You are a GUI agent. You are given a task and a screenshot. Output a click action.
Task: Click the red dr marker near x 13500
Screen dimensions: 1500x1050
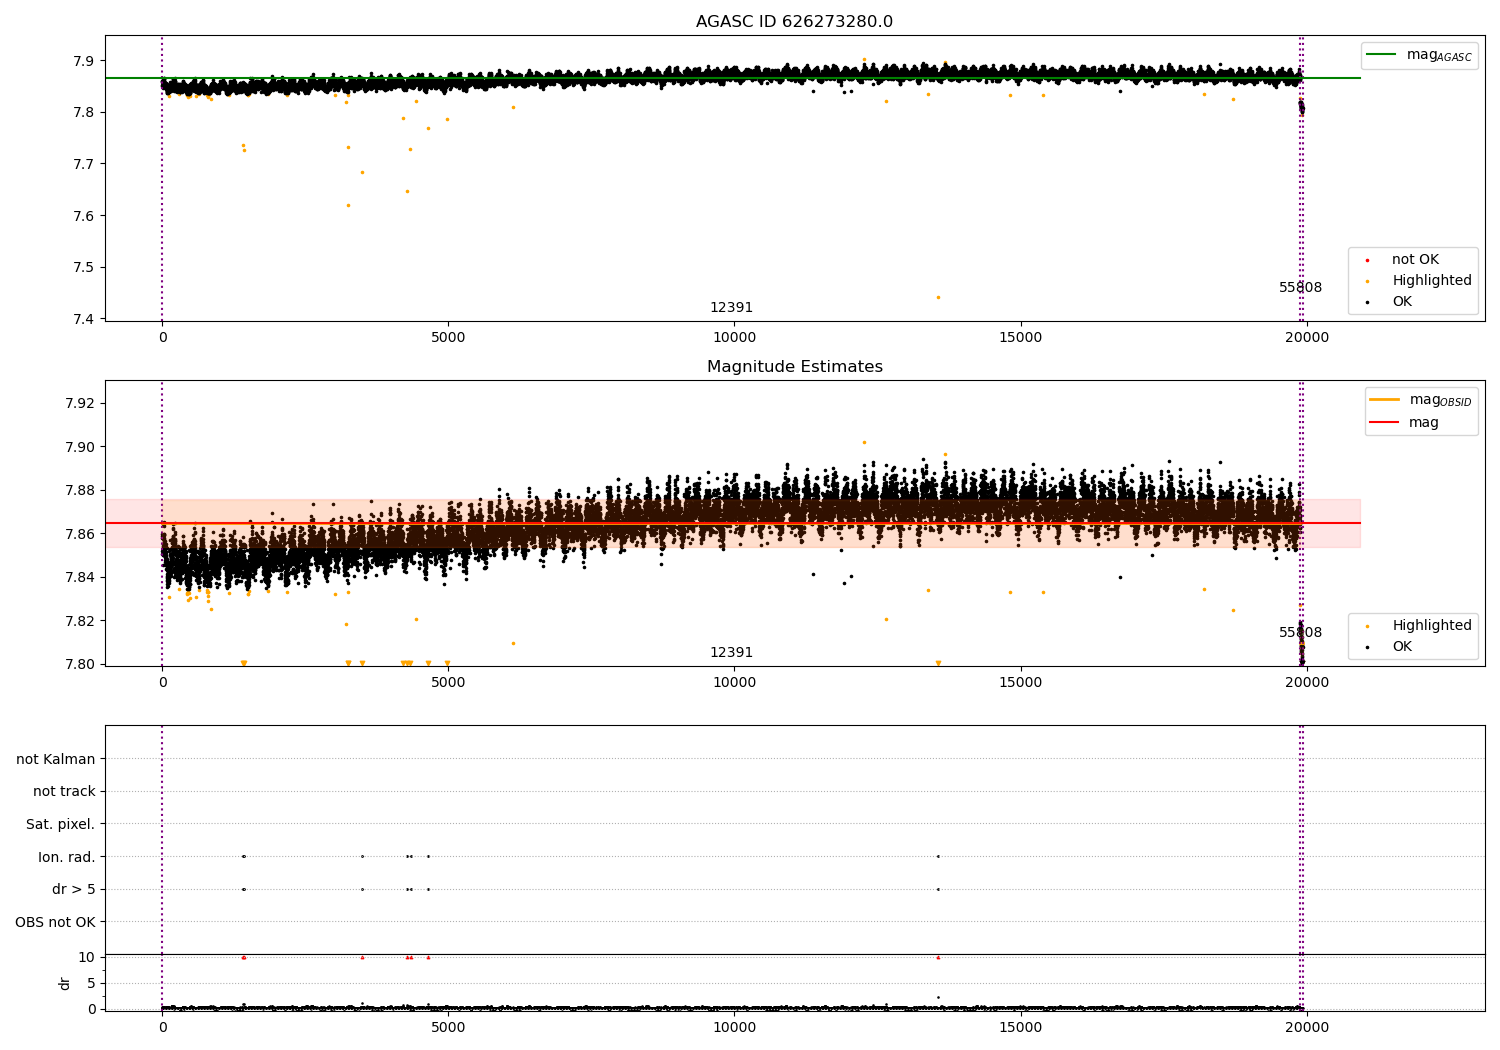click(x=938, y=957)
